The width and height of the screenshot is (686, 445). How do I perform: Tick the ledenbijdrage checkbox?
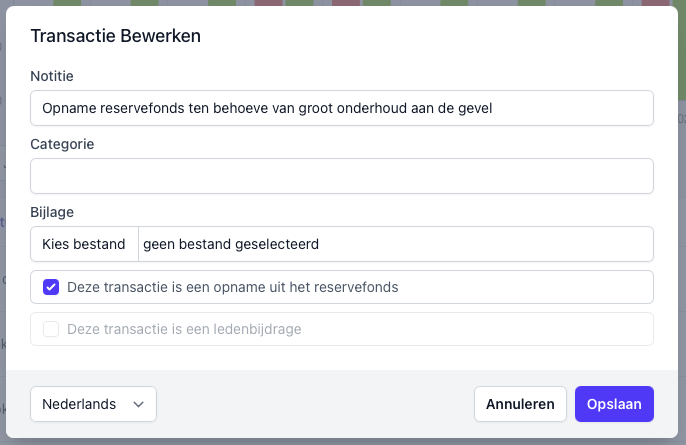click(x=51, y=329)
